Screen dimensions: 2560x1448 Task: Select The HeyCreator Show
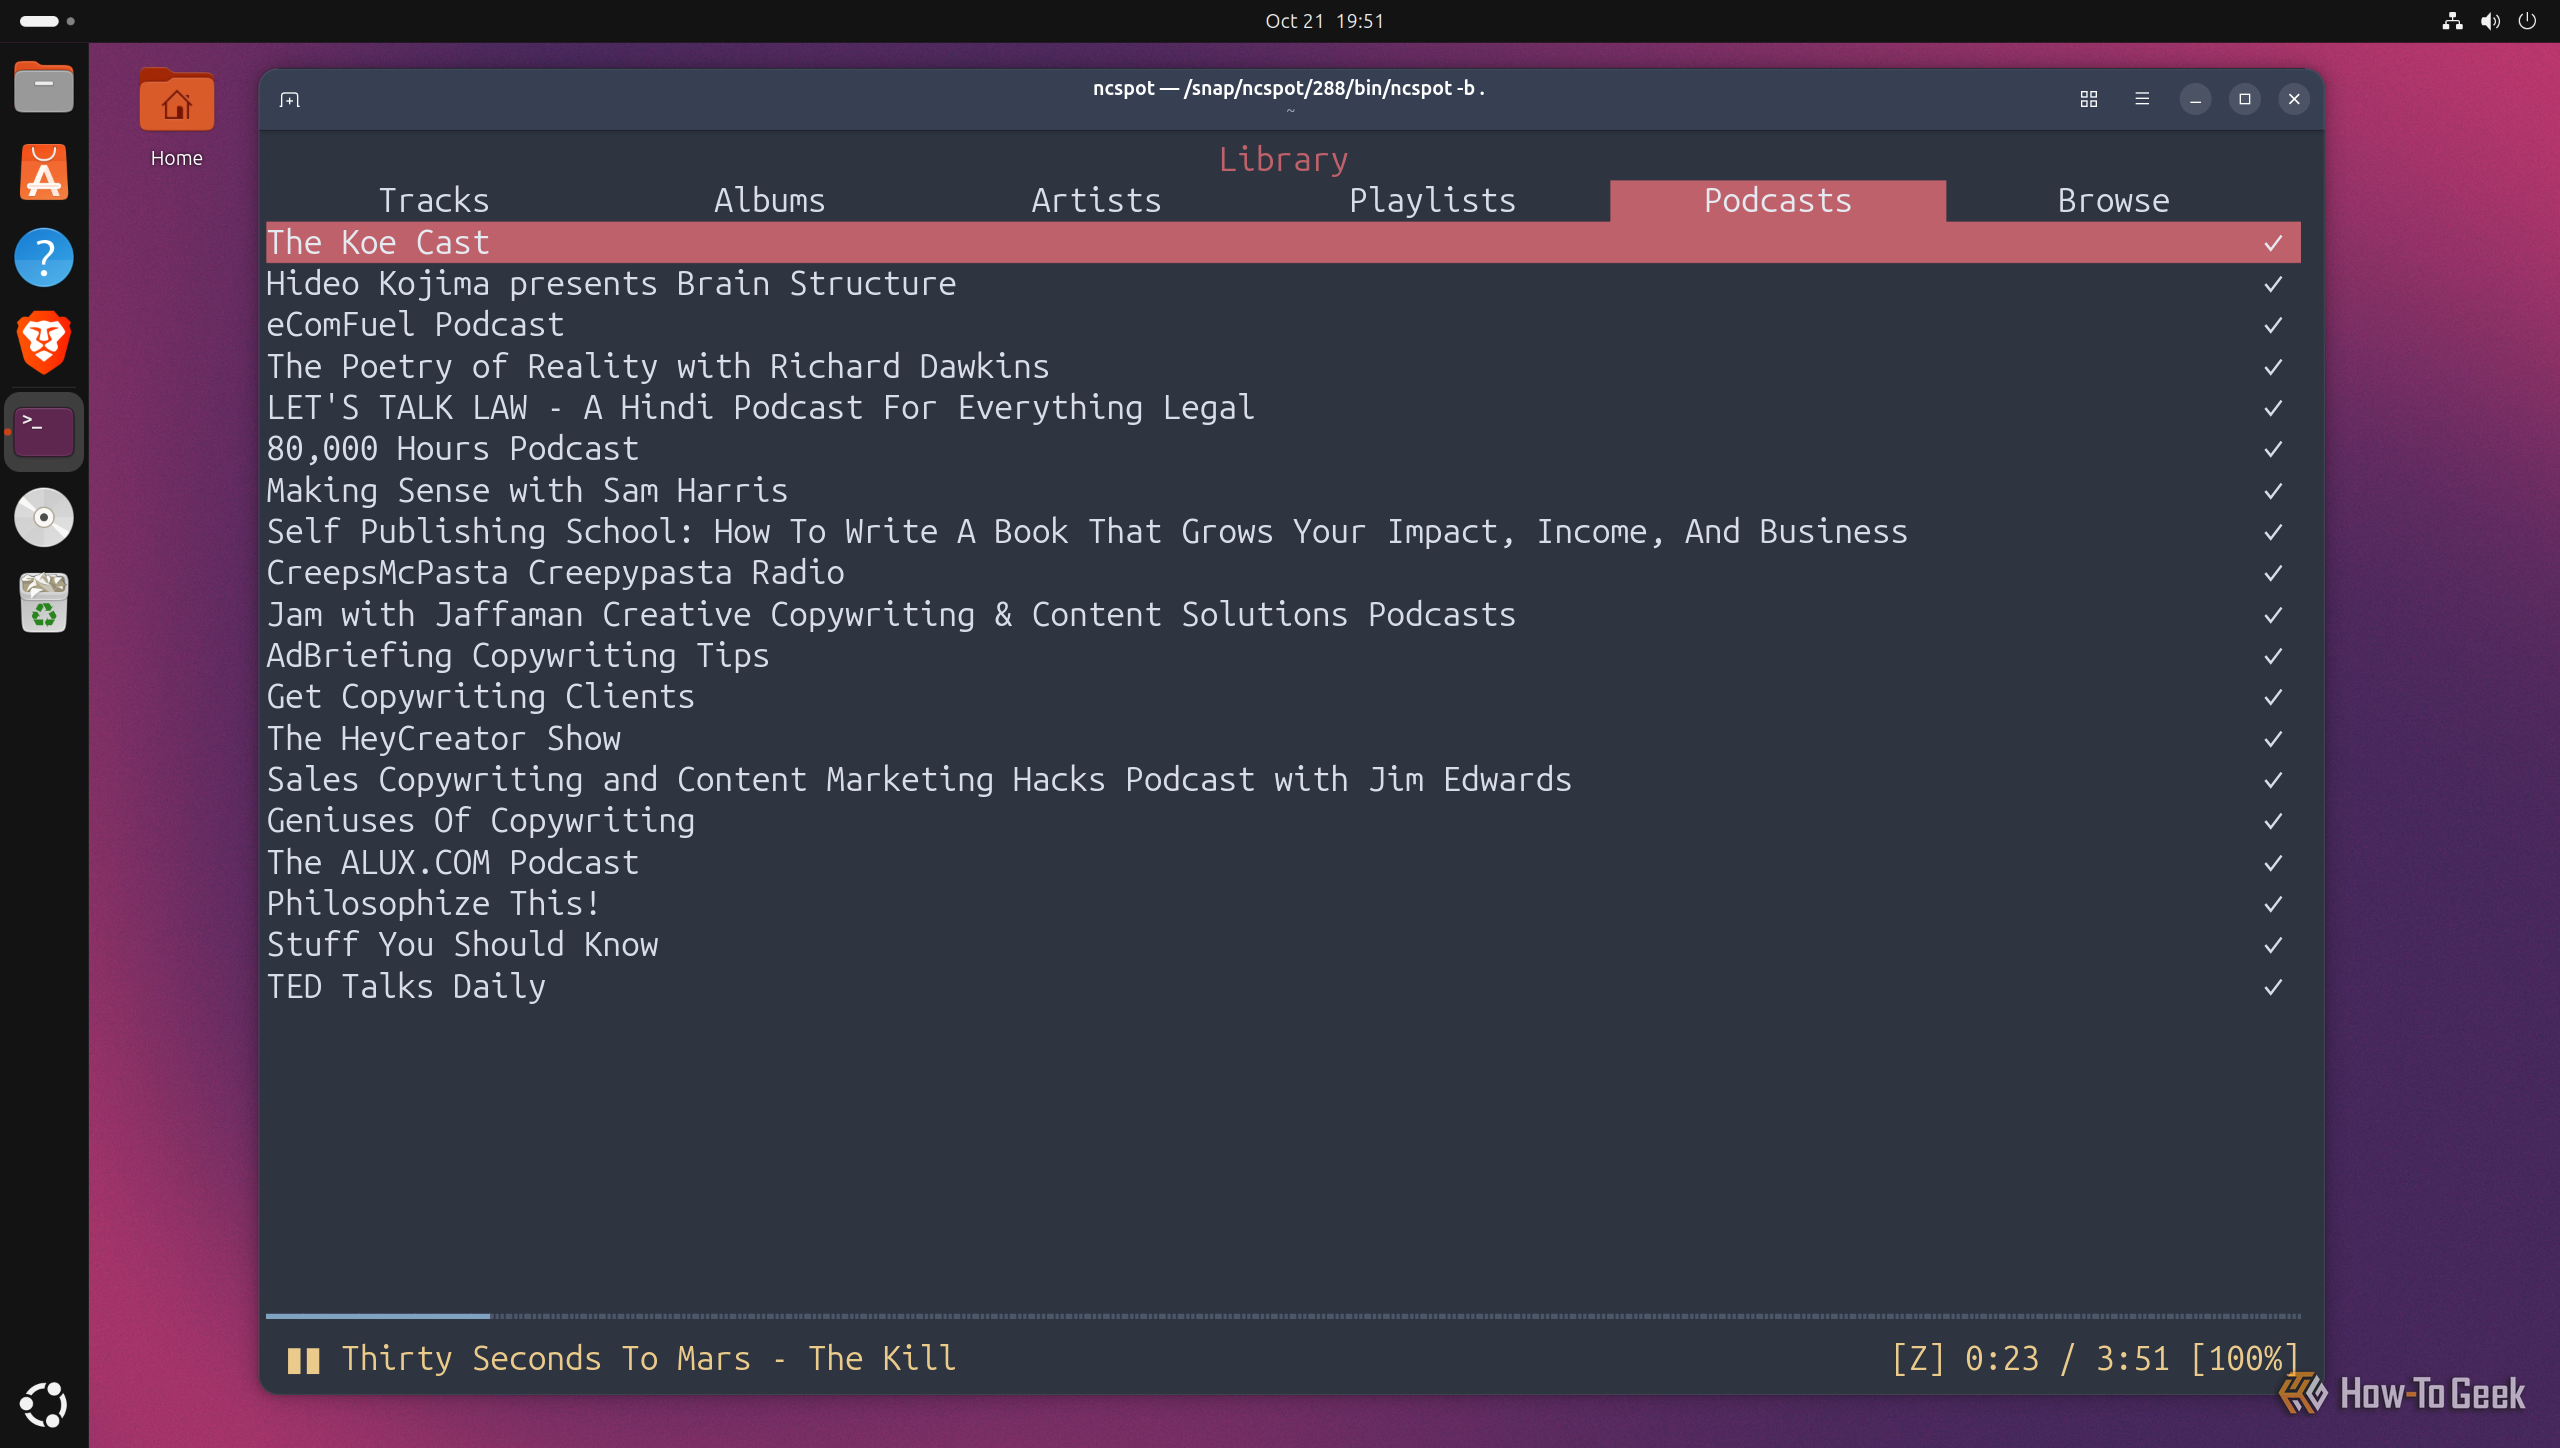click(1283, 739)
